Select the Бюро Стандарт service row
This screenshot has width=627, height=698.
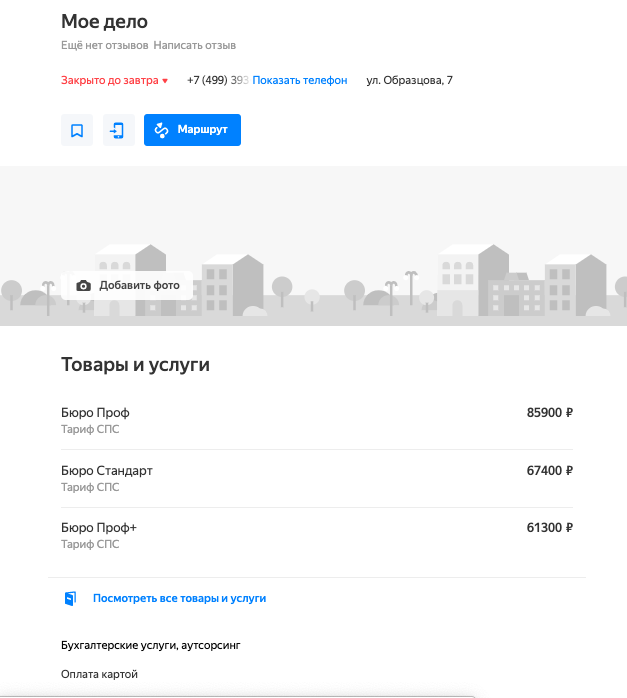tap(317, 479)
